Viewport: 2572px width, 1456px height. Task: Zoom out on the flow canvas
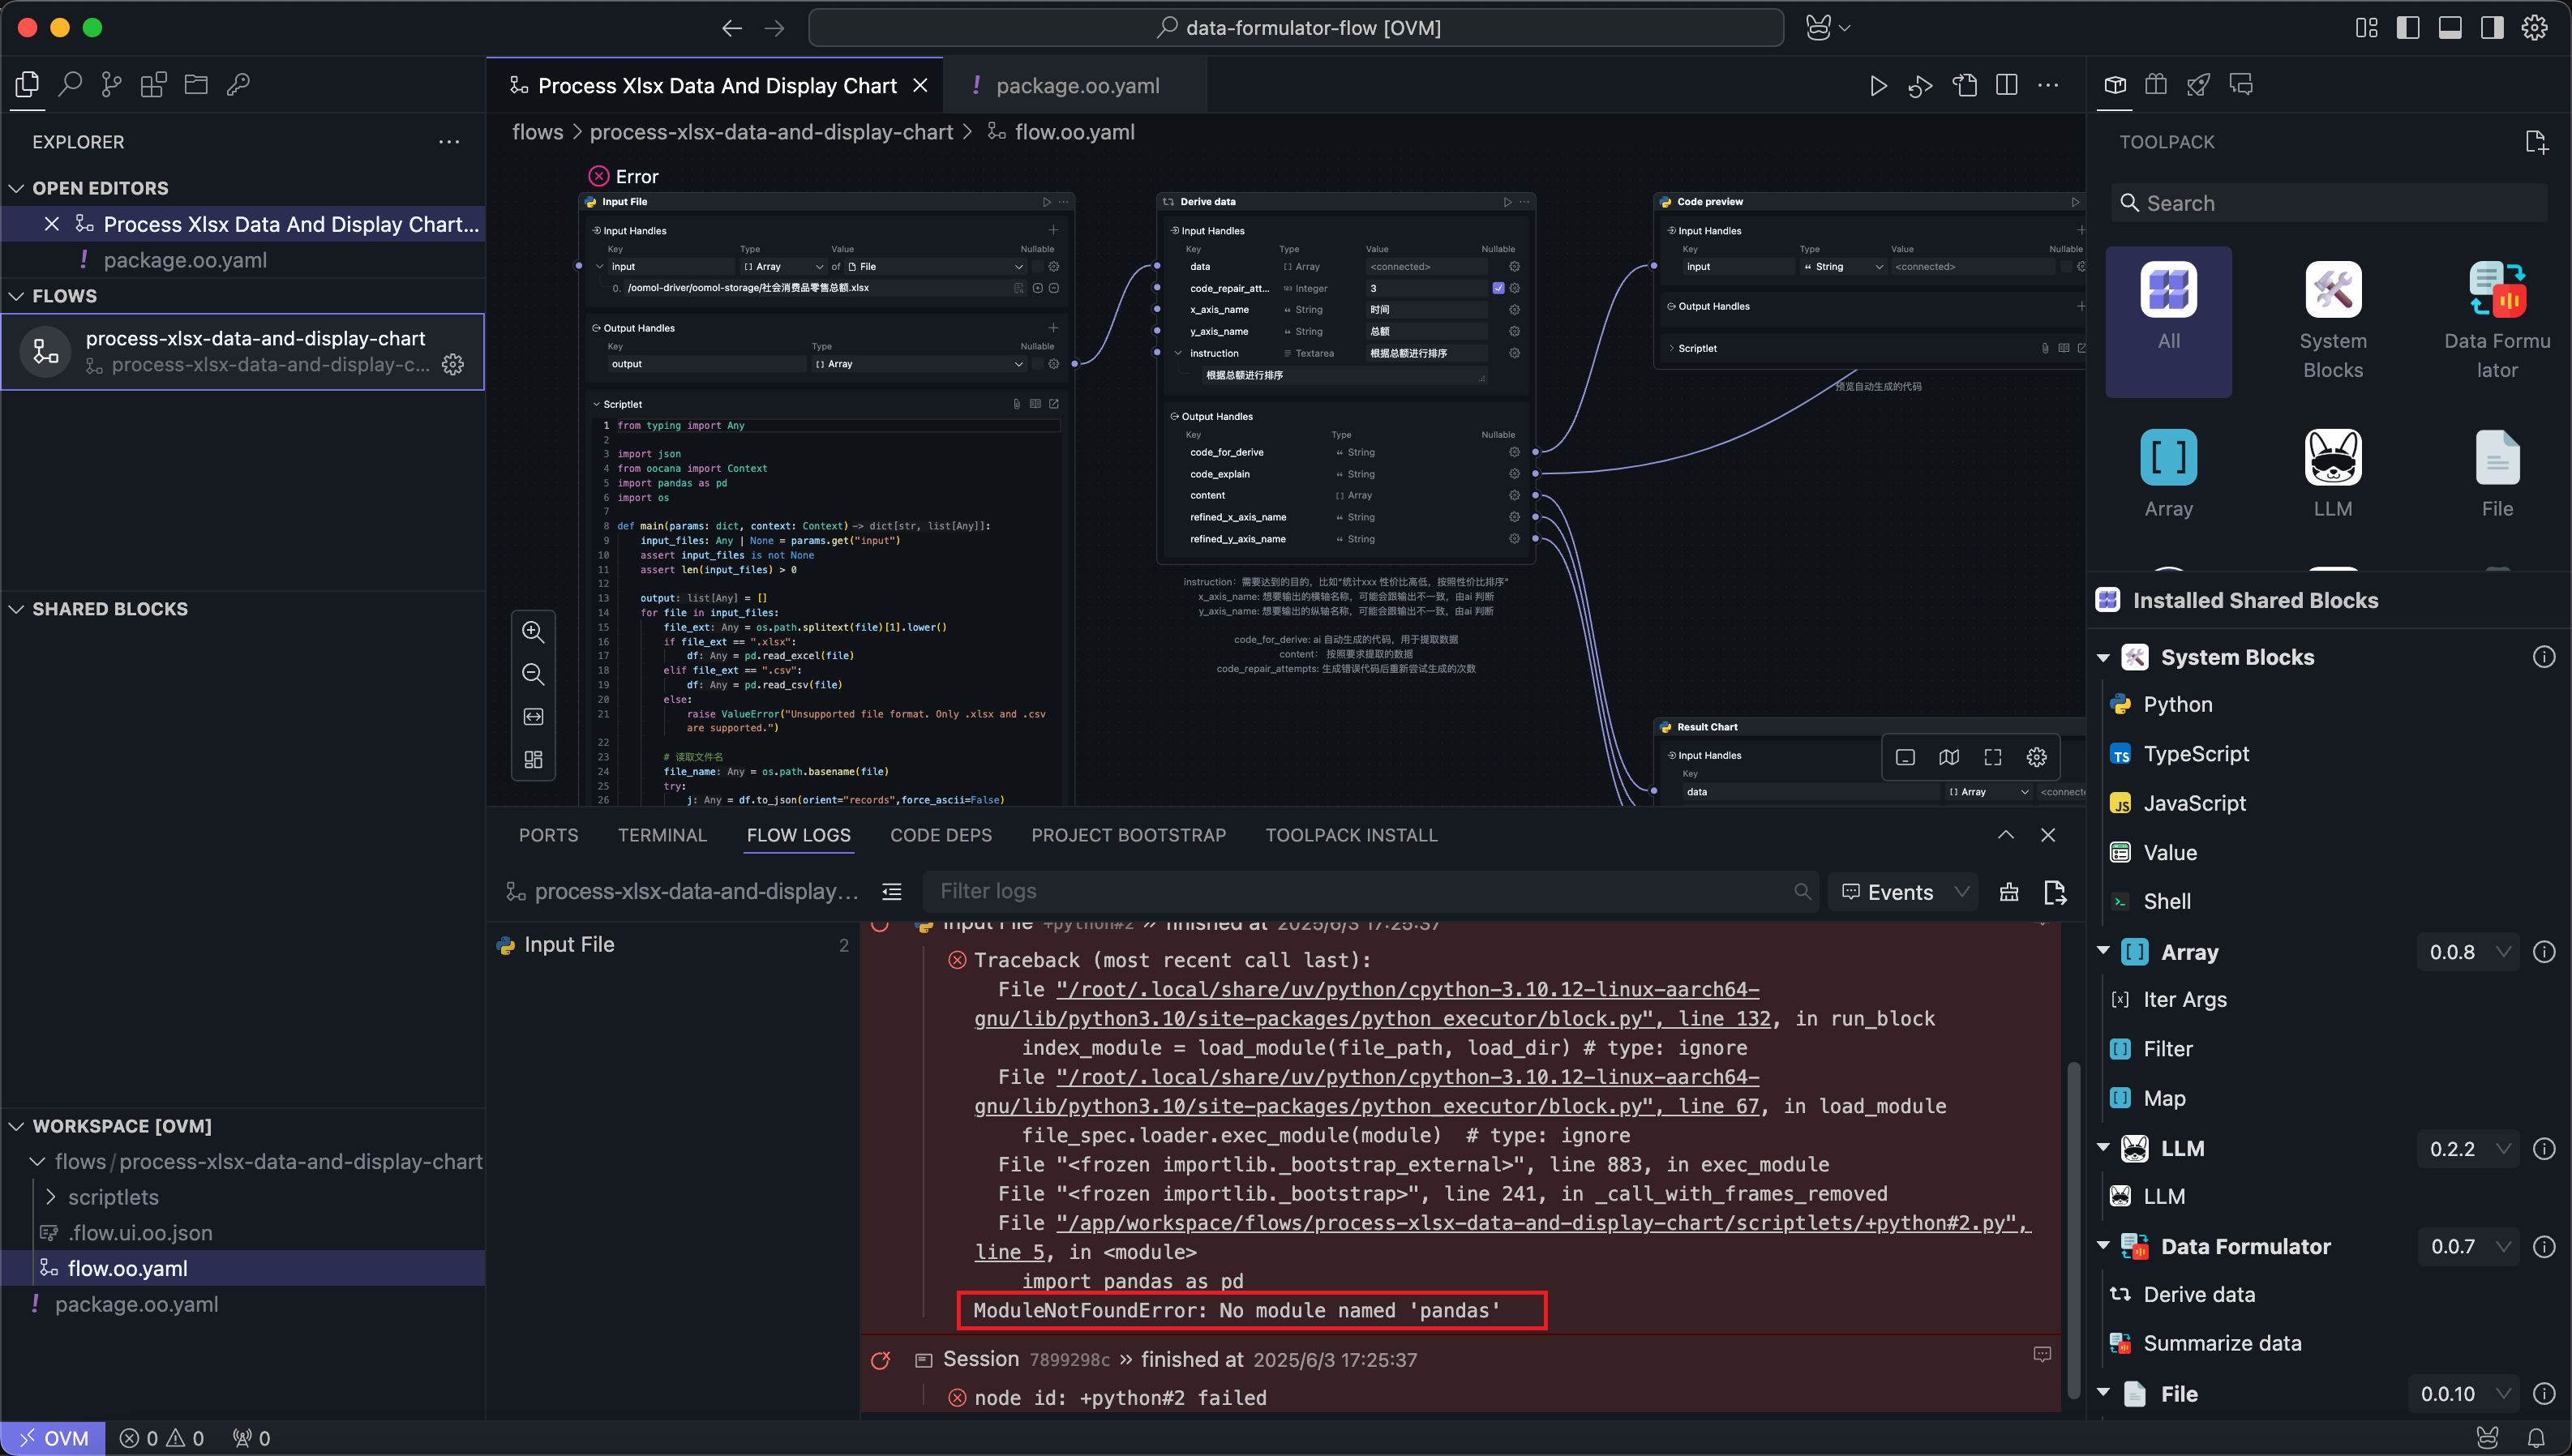[533, 674]
